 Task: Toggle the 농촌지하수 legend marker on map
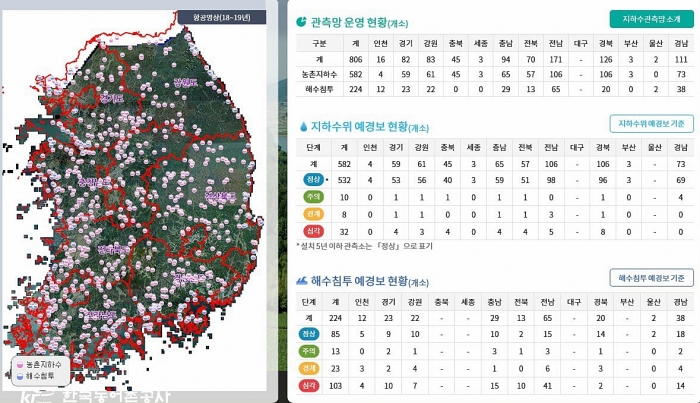point(20,366)
